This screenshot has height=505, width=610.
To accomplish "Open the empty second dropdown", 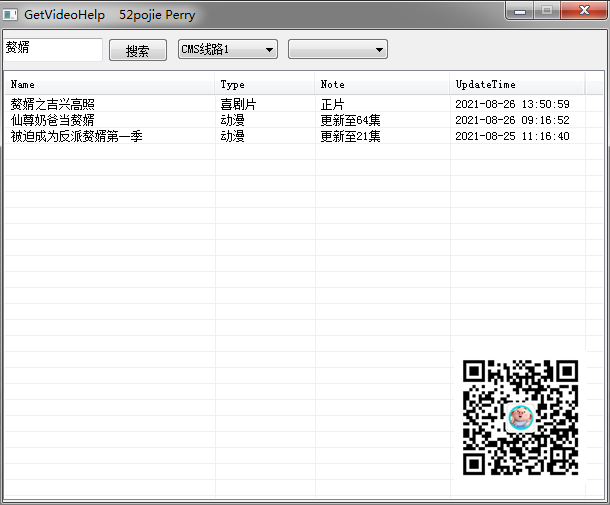I will point(338,49).
